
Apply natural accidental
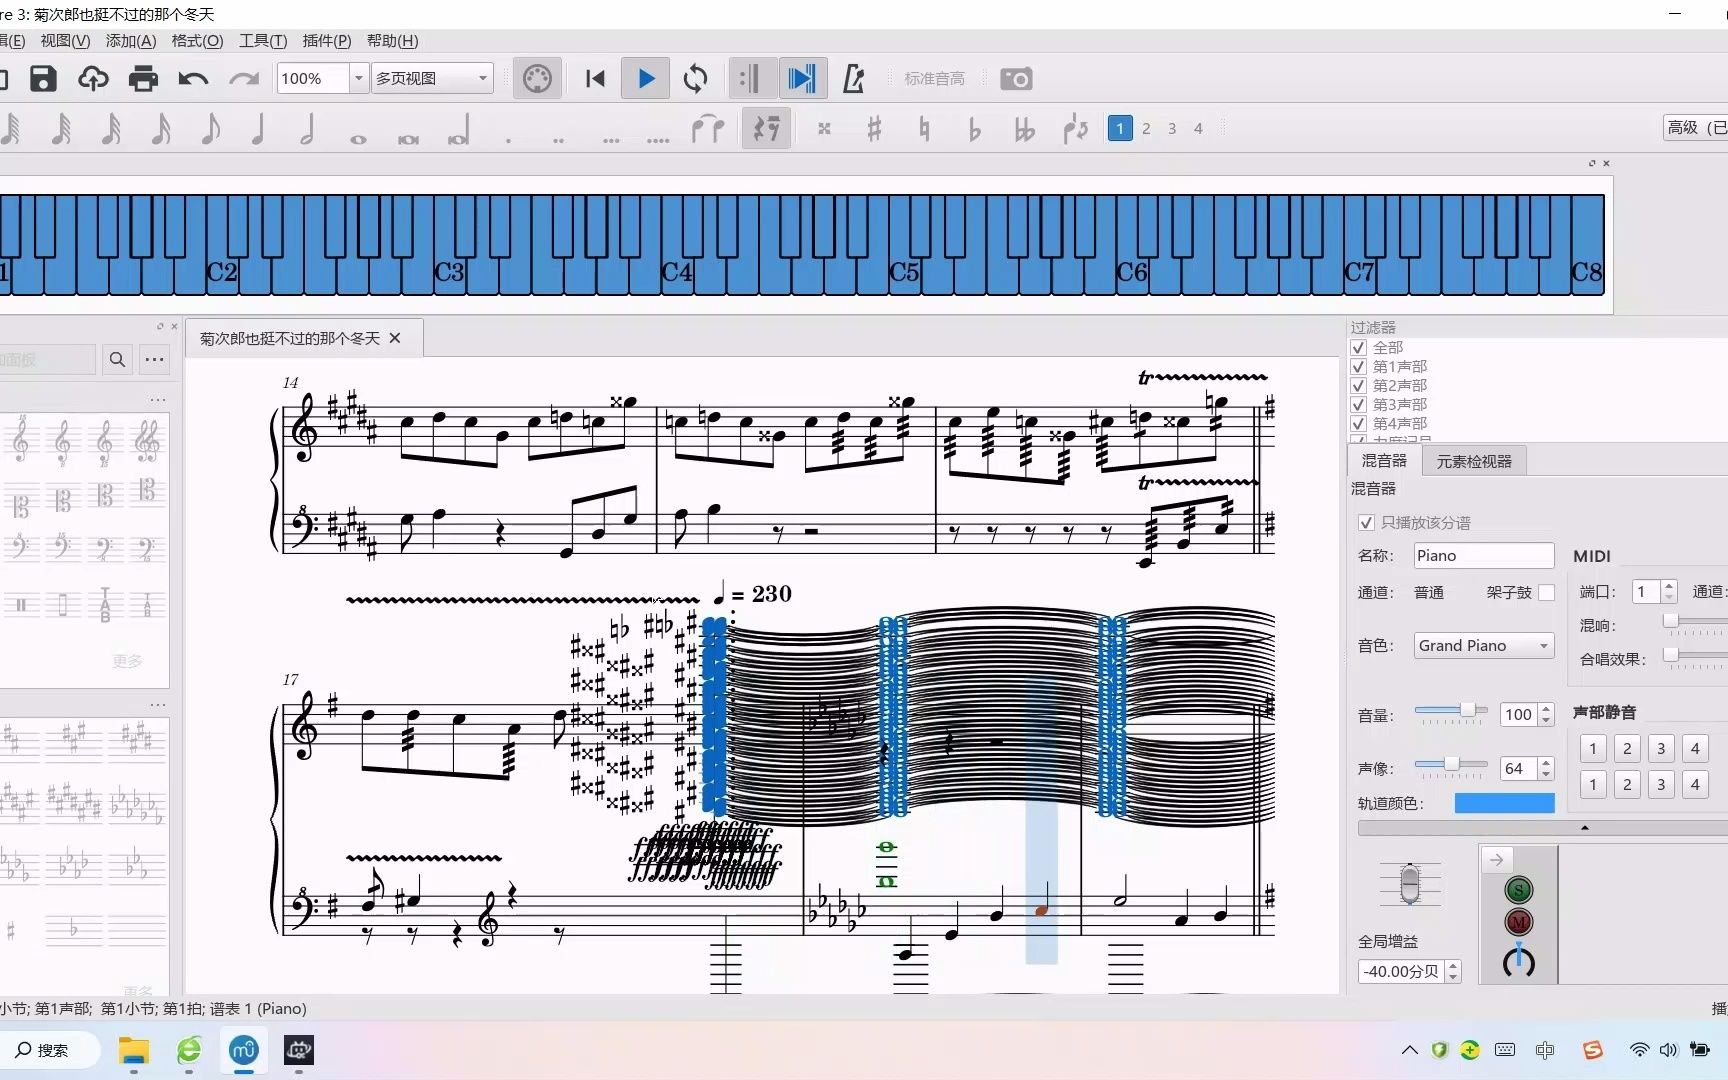[924, 129]
